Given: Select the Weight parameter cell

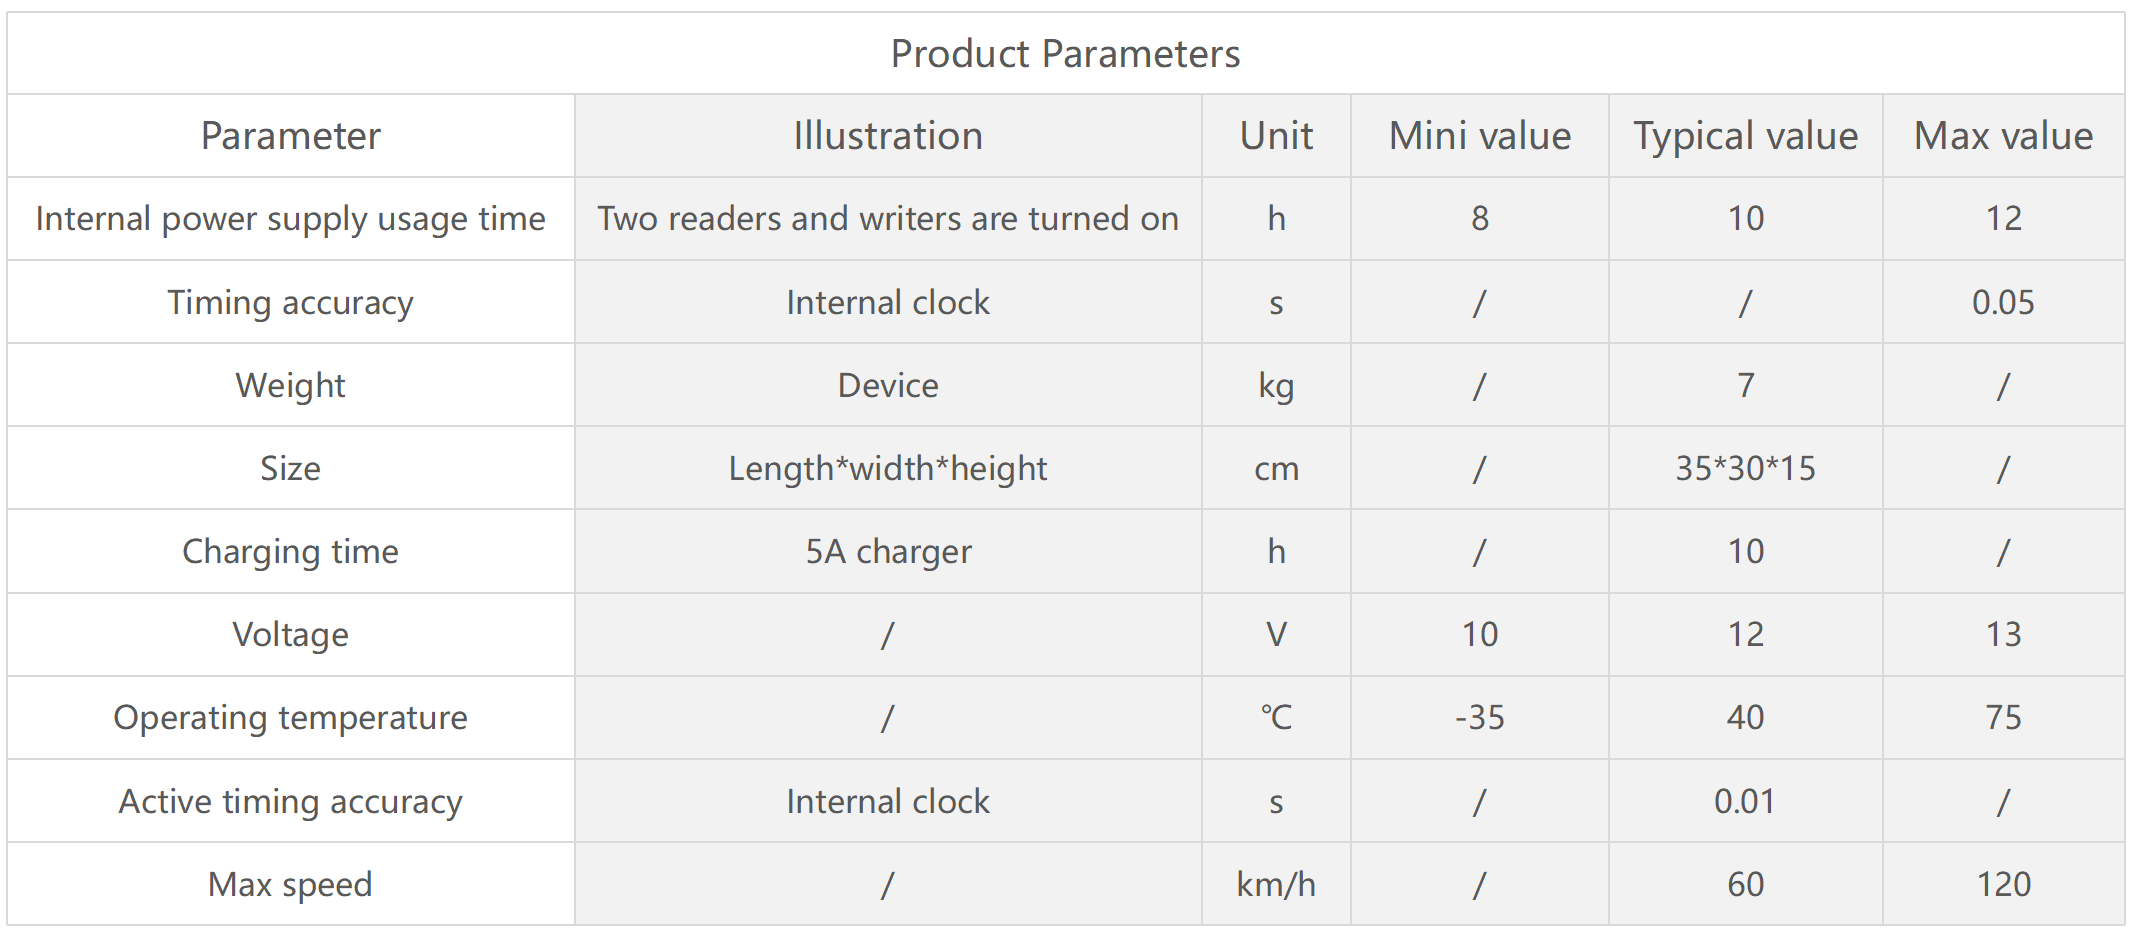Looking at the screenshot, I should [x=291, y=385].
